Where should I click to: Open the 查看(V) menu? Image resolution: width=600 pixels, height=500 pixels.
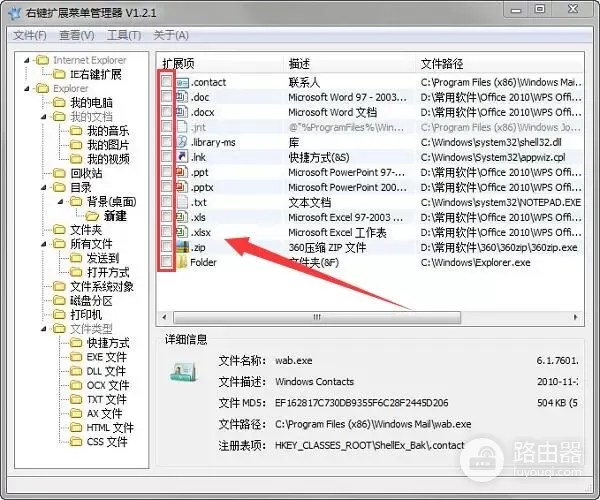(x=77, y=36)
